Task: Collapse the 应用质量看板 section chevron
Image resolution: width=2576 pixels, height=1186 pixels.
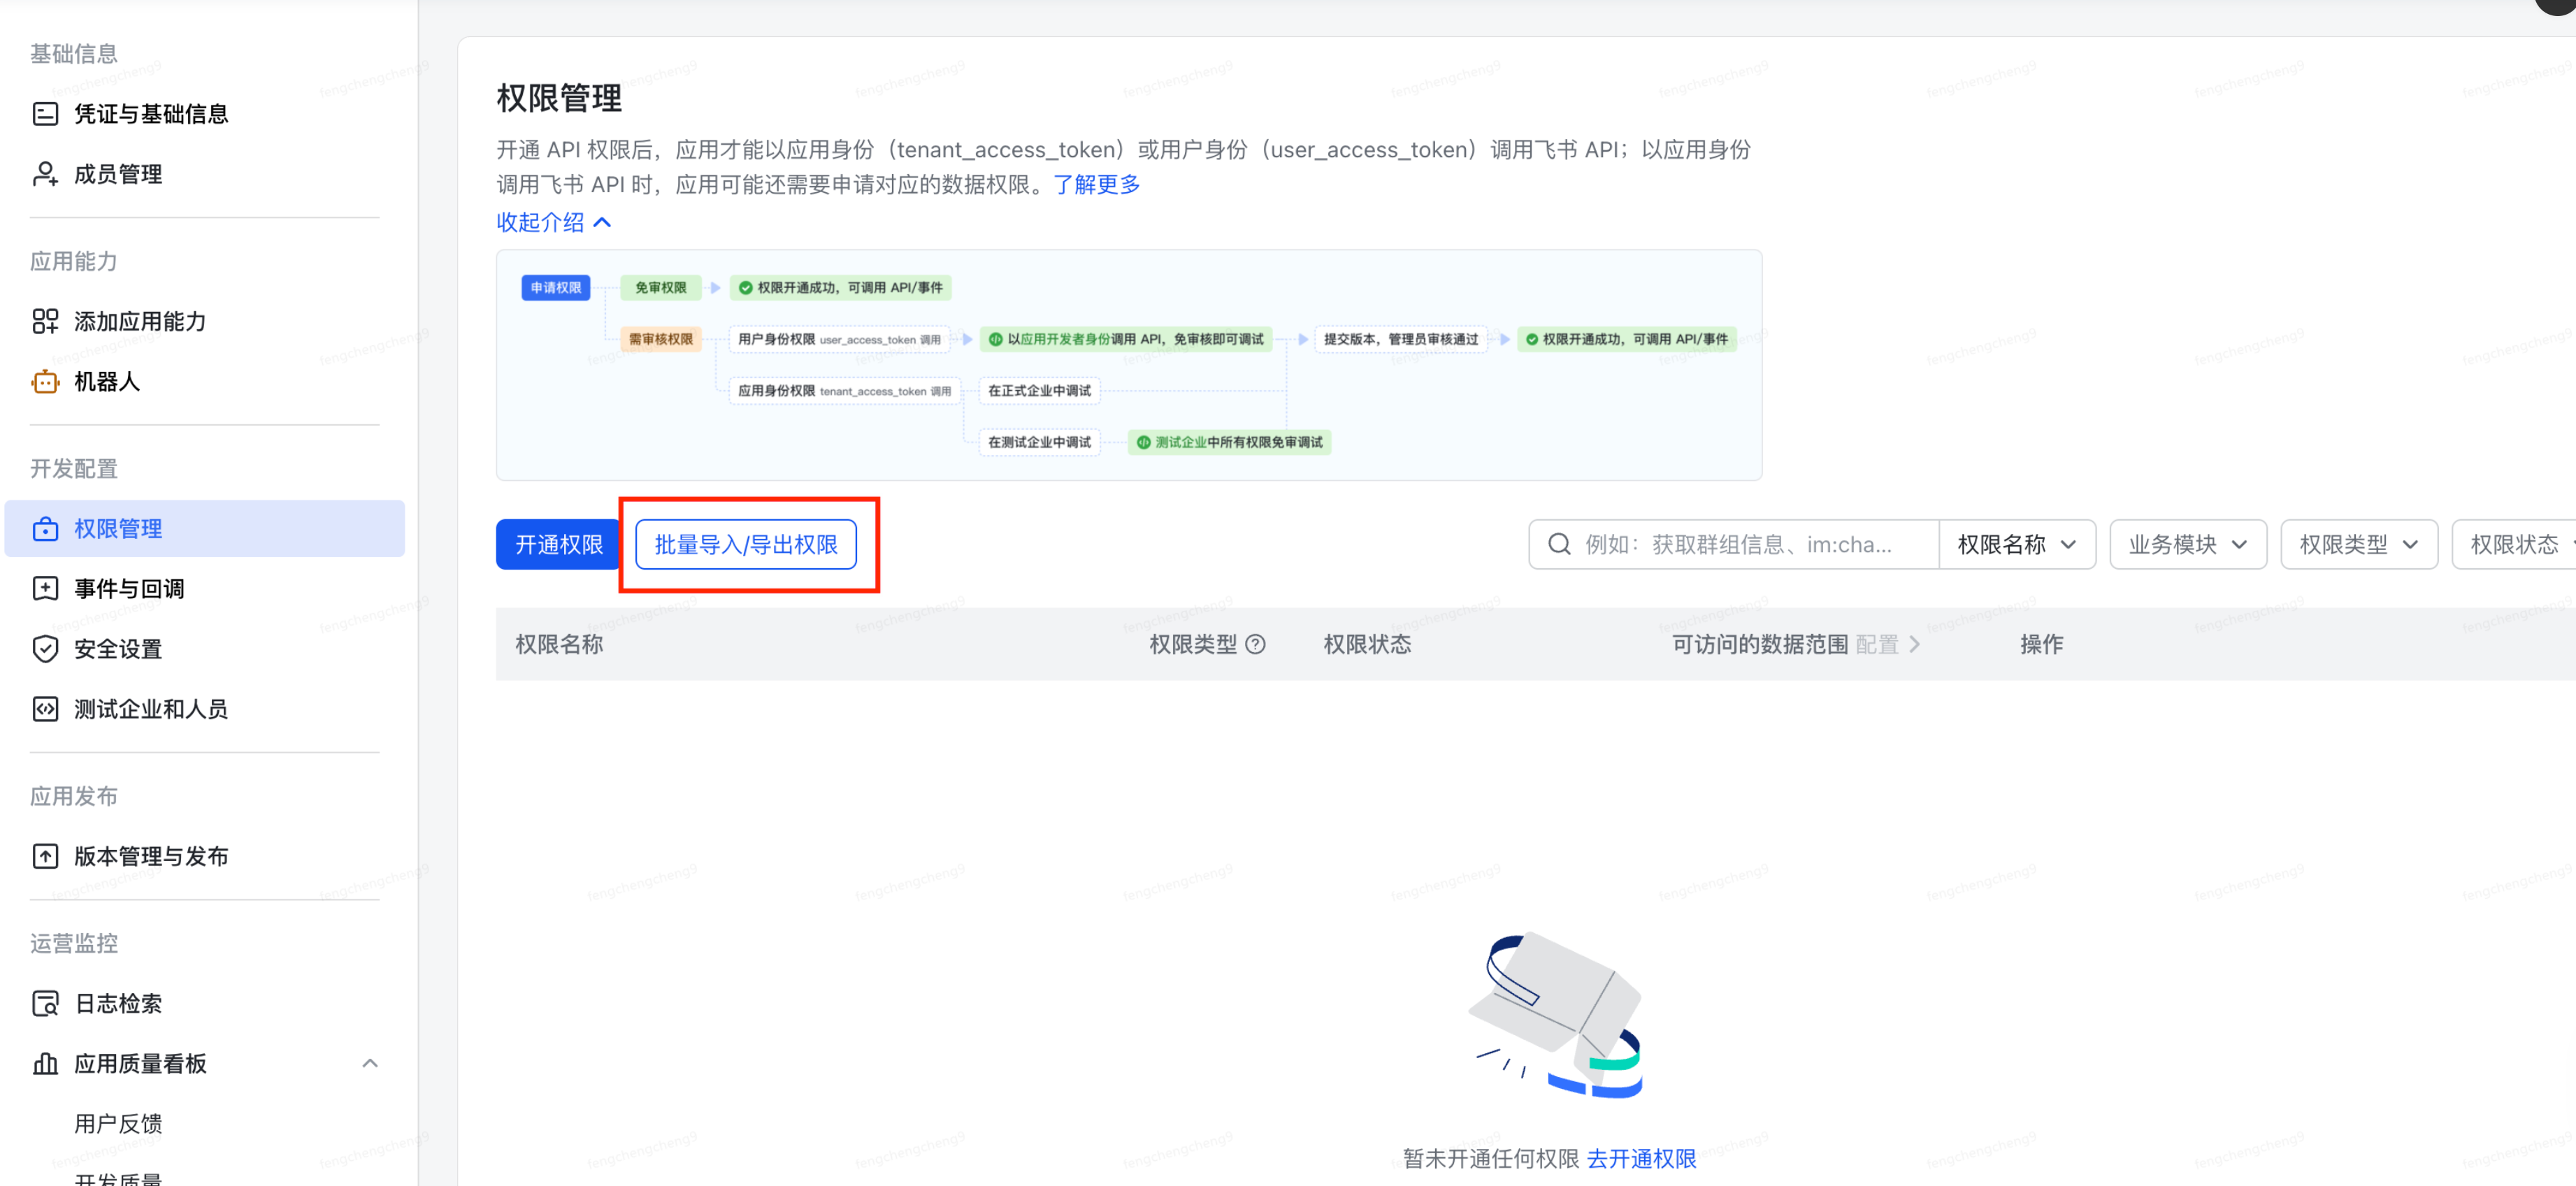Action: click(x=371, y=1063)
